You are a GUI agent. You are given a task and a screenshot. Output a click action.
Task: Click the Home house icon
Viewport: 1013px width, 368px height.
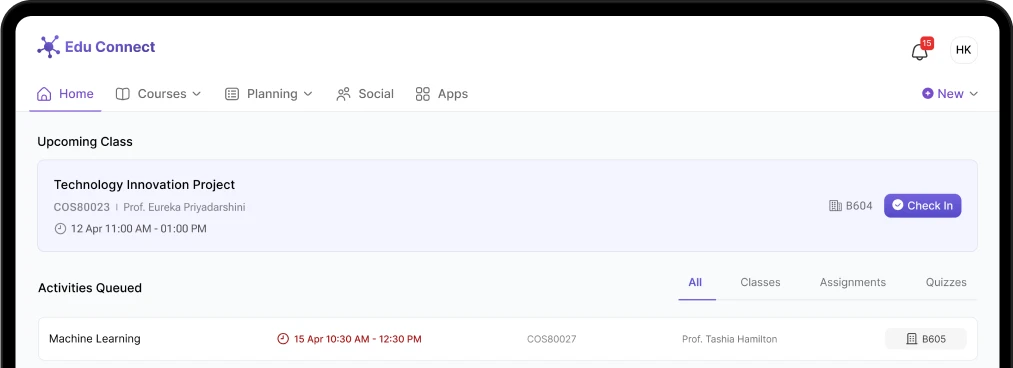point(44,94)
